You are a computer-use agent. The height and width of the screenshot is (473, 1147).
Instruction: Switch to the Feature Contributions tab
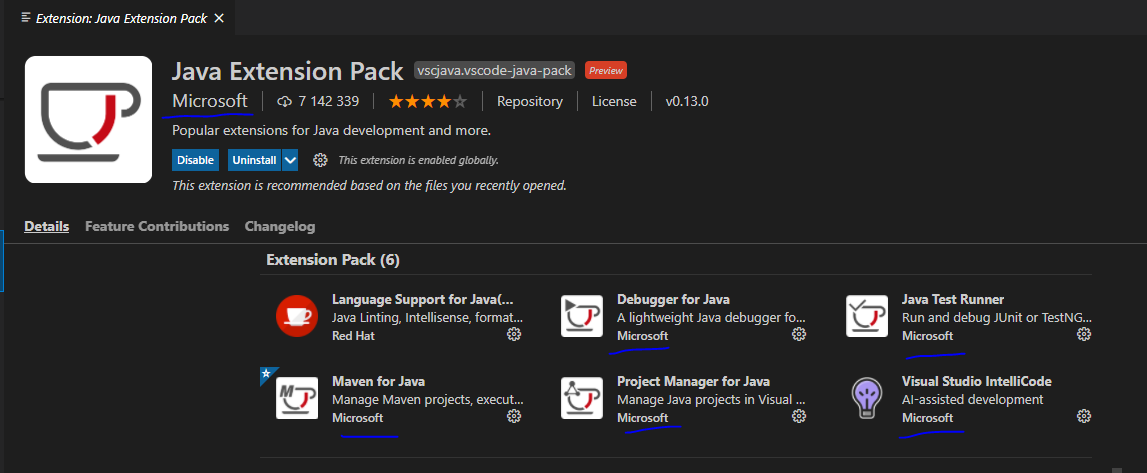click(x=157, y=227)
